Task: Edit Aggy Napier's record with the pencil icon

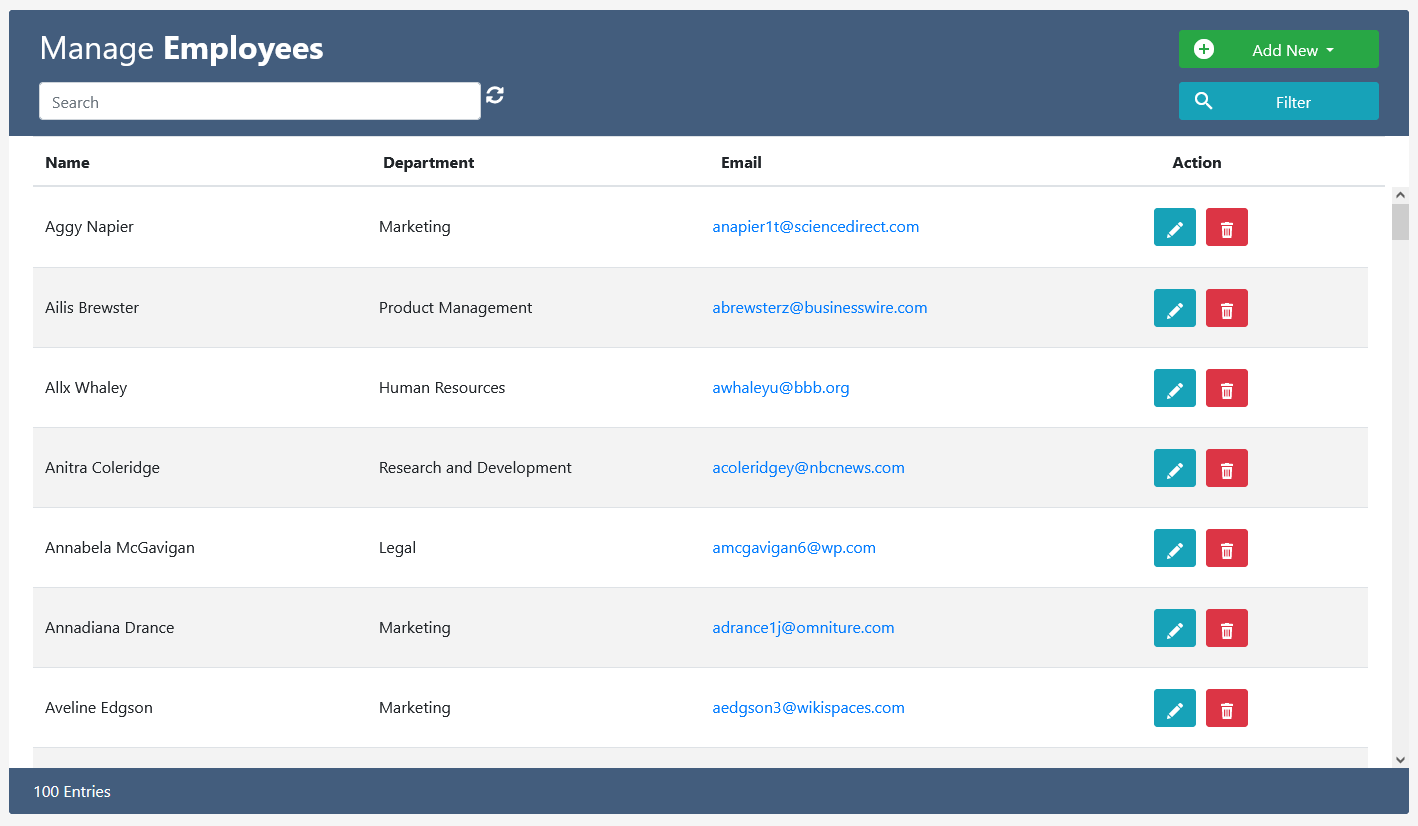Action: click(x=1174, y=227)
